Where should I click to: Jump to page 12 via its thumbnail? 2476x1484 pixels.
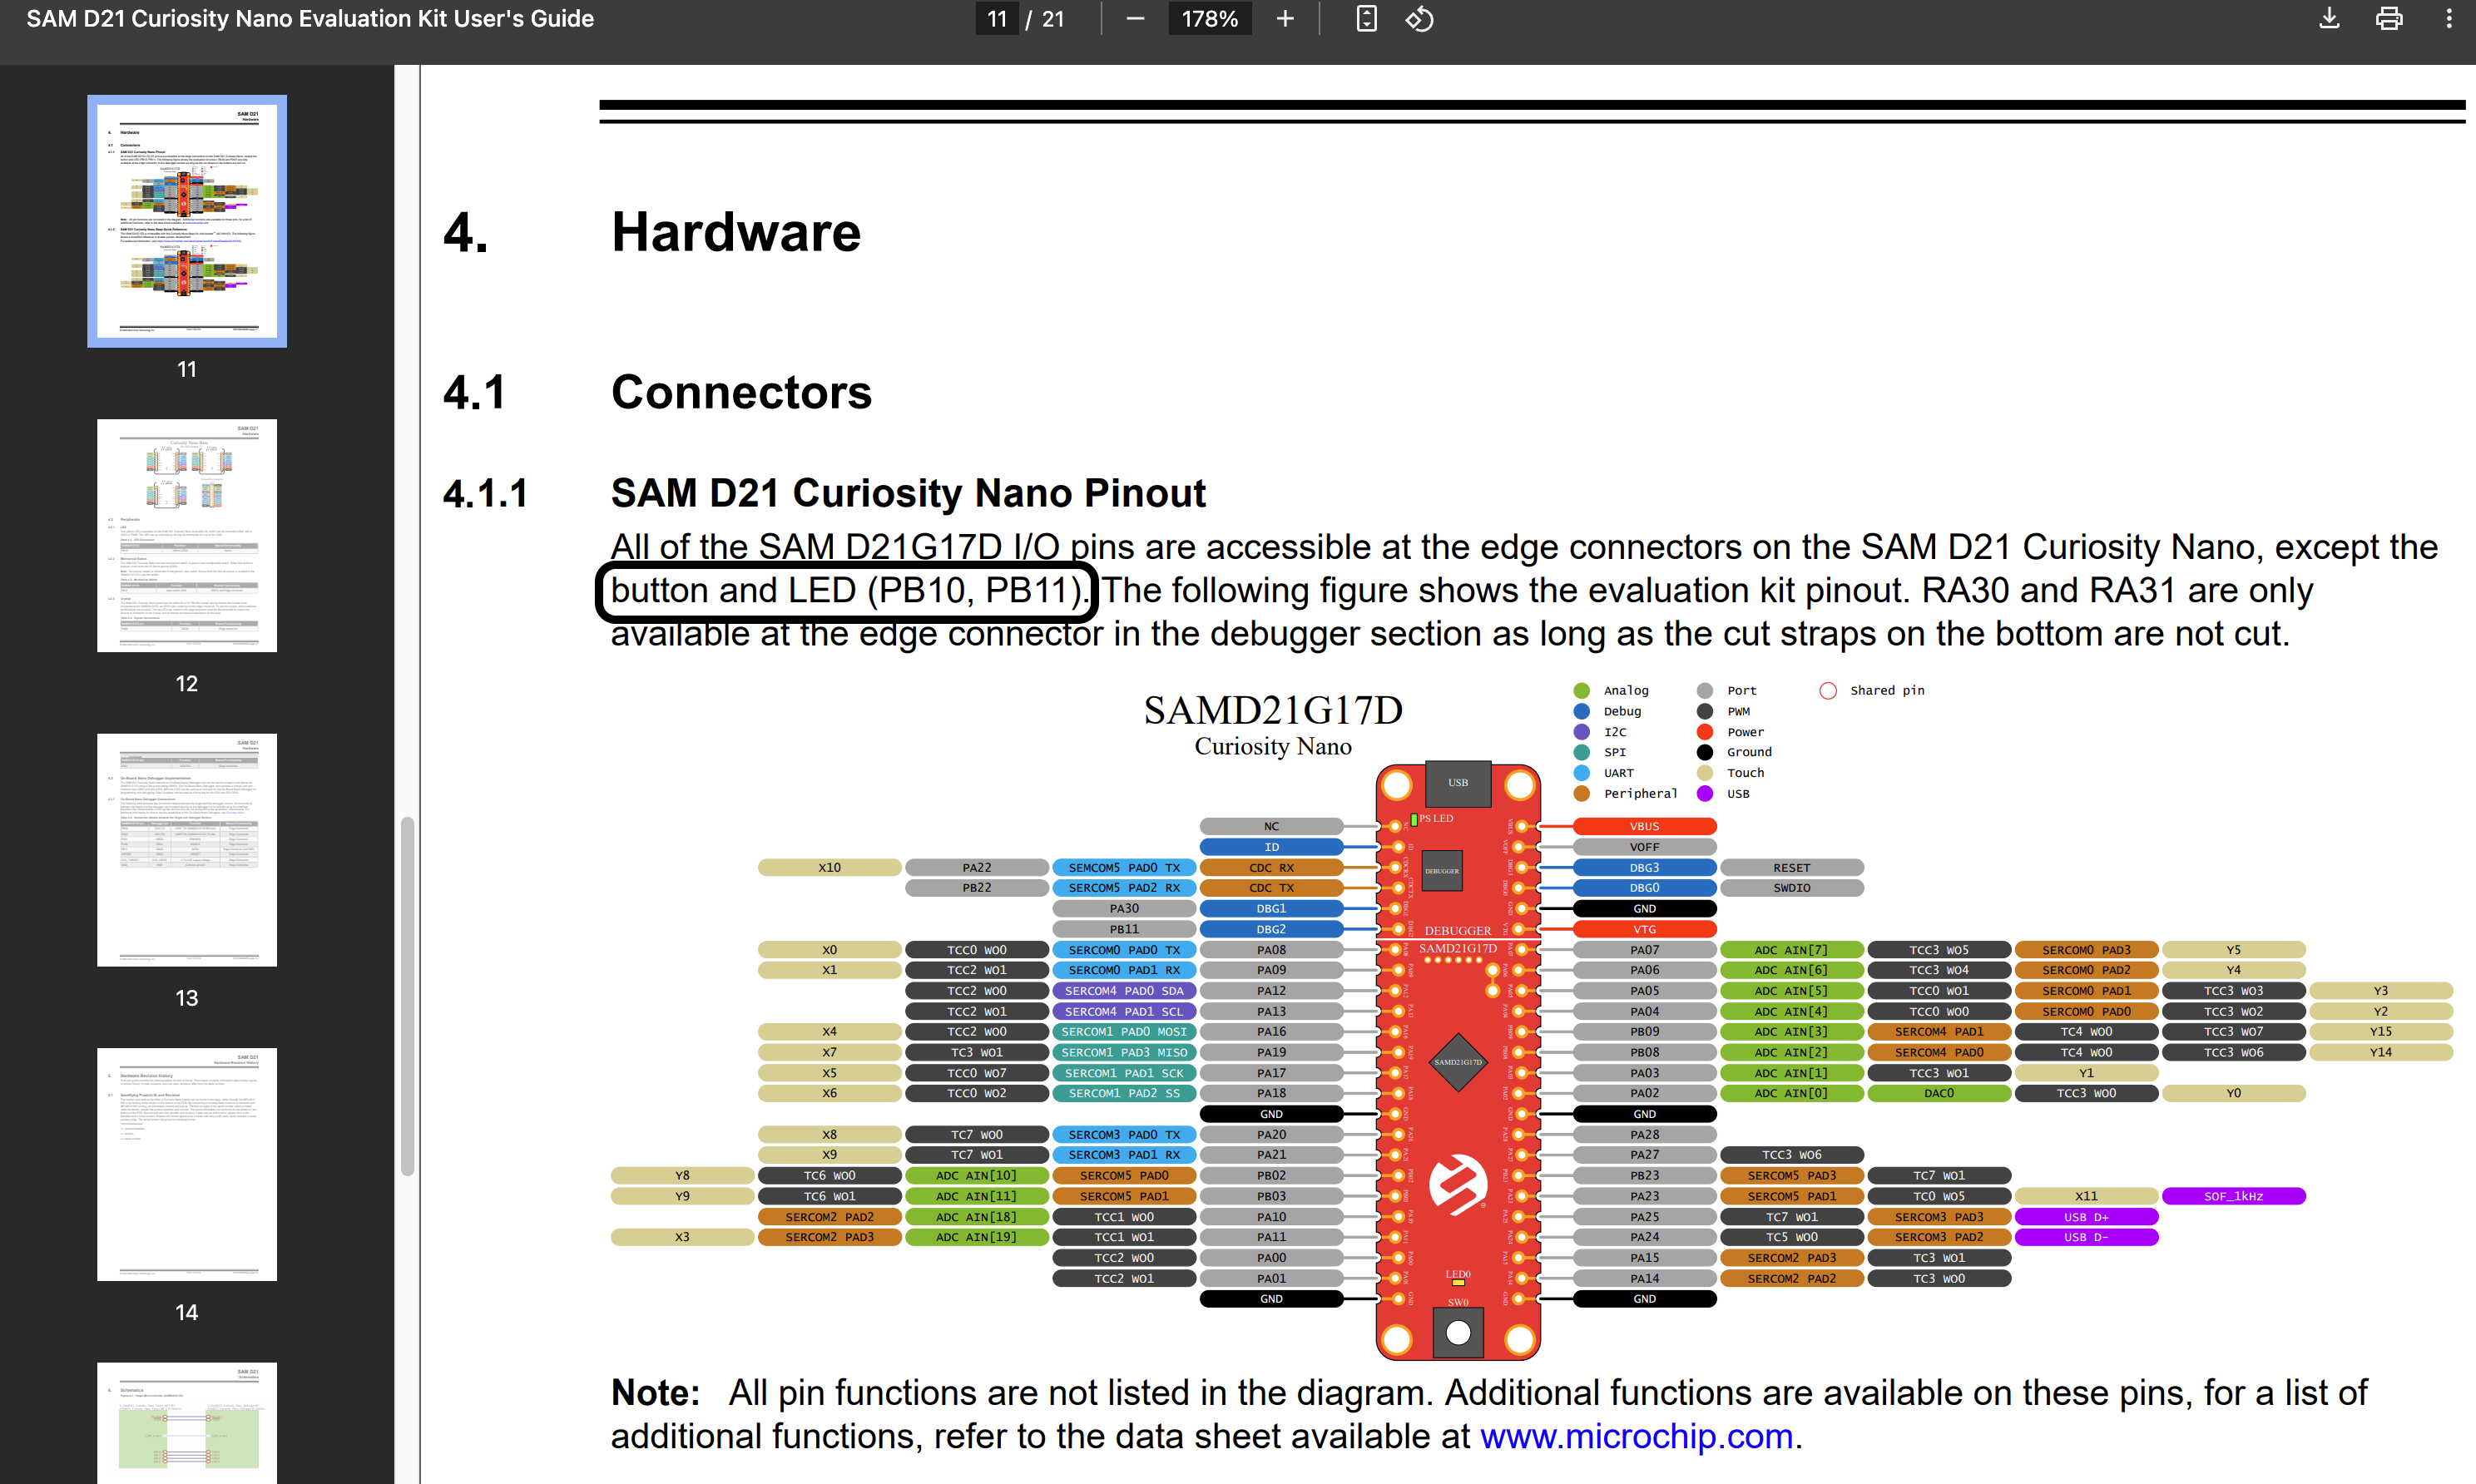(186, 535)
